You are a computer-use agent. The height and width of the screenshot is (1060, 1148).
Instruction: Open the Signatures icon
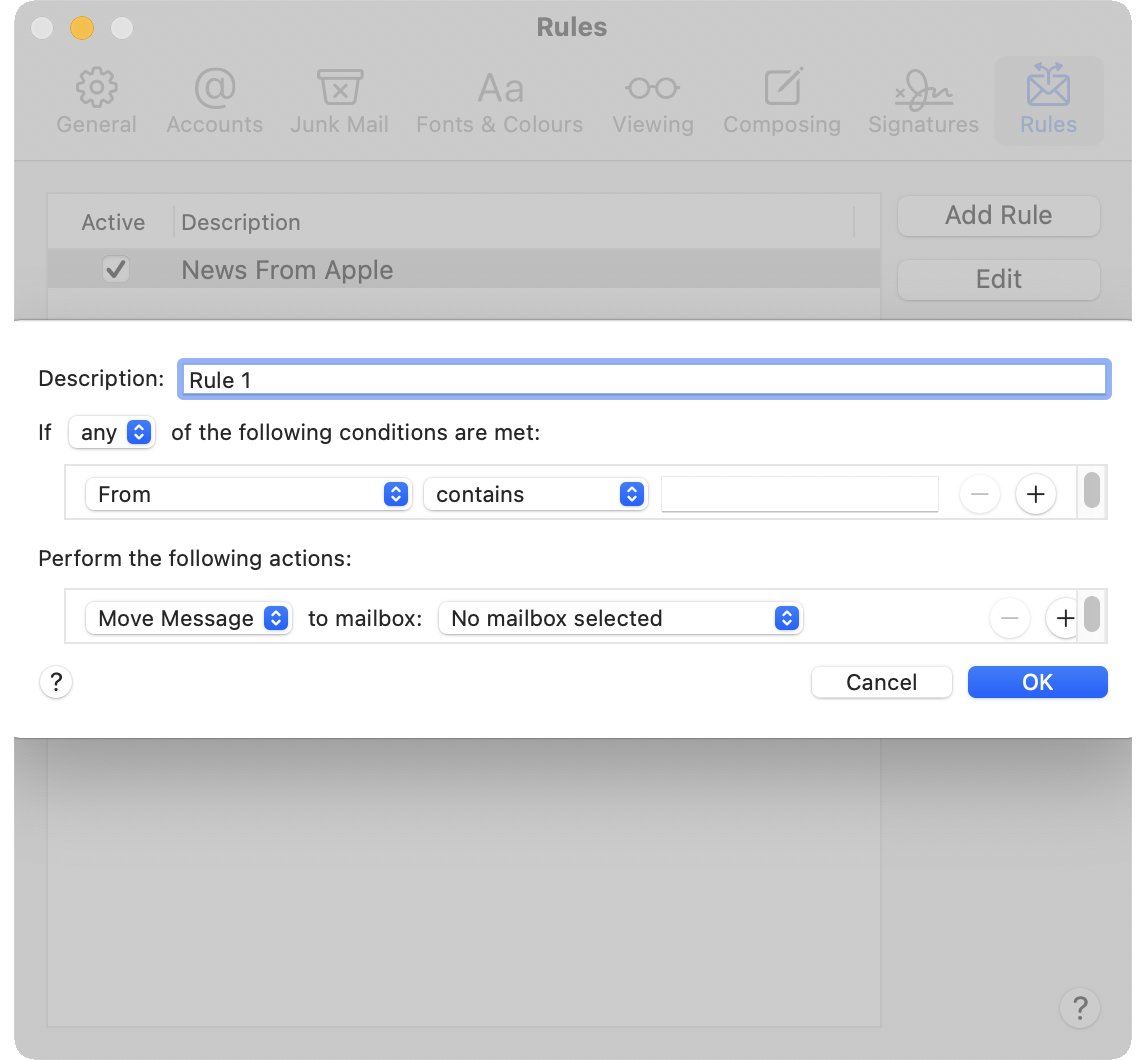[x=923, y=89]
